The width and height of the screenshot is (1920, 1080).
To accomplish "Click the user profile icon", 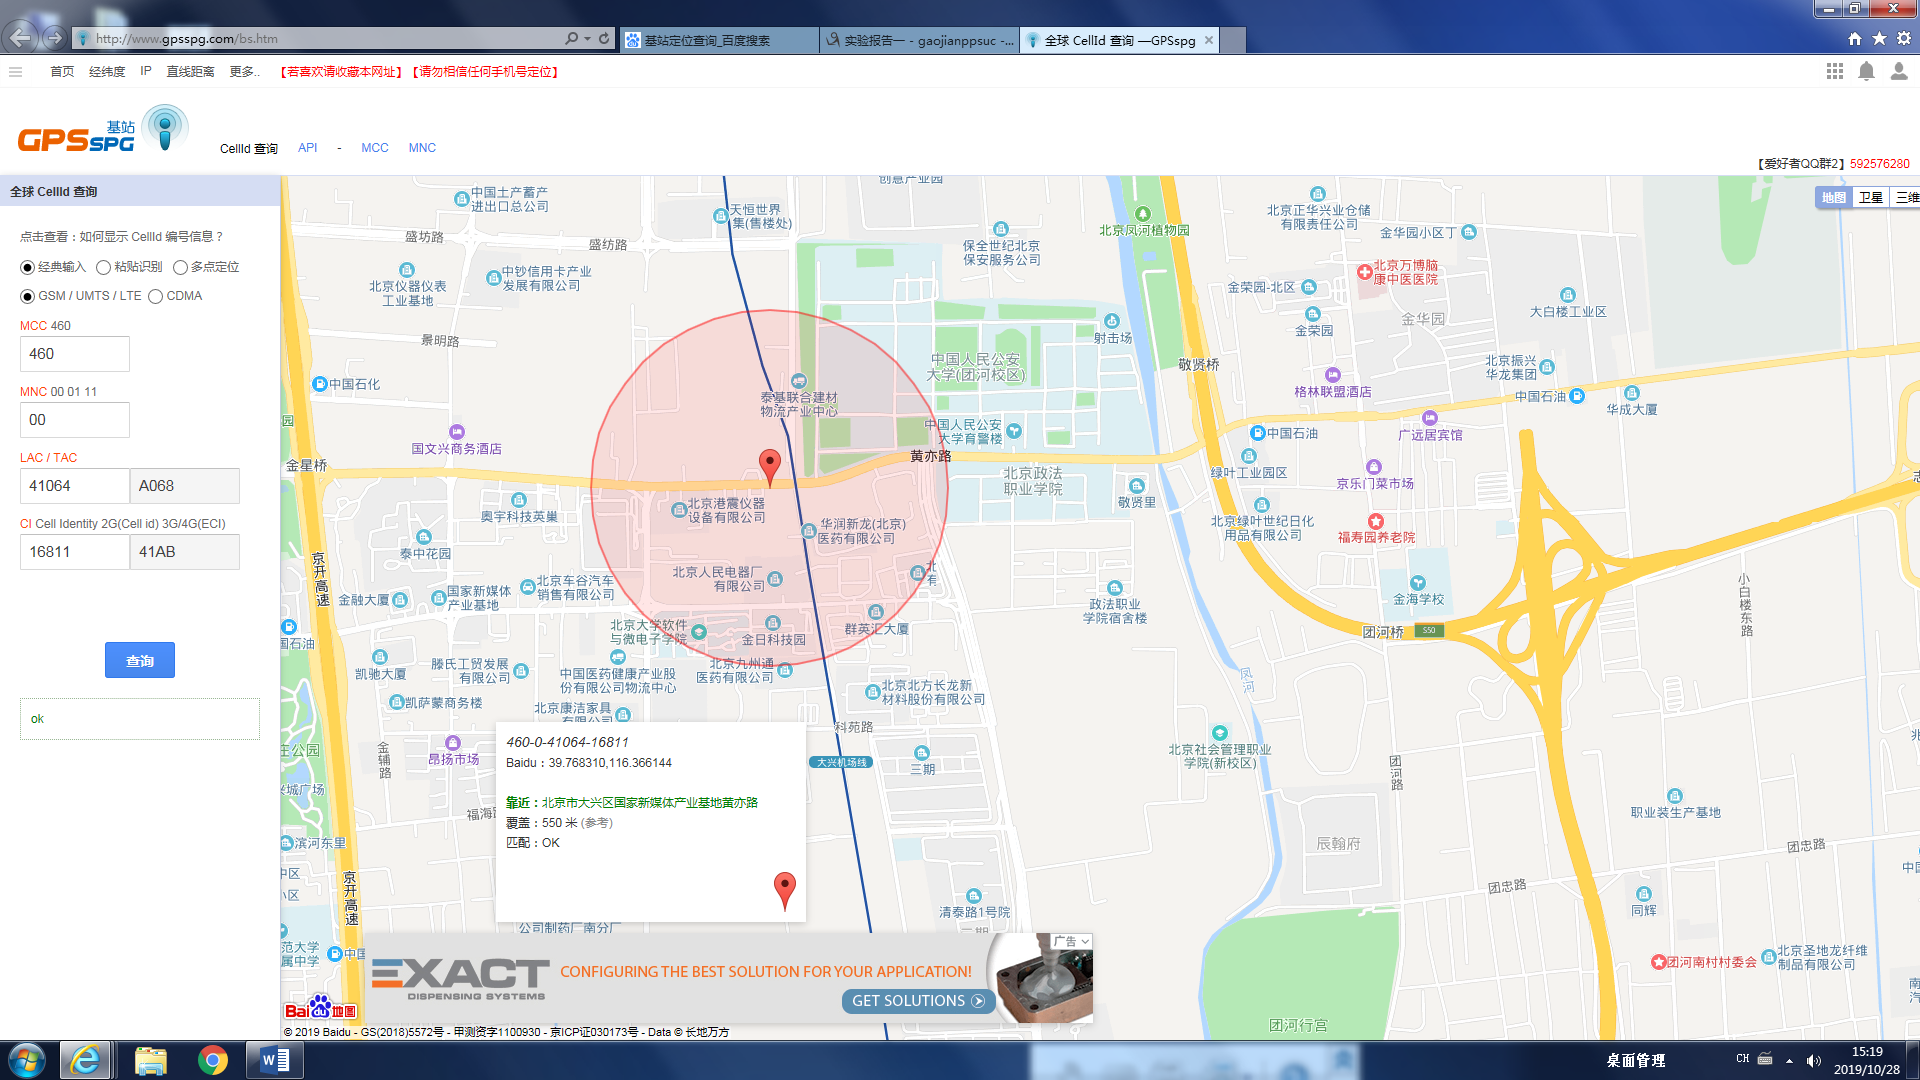I will [x=1898, y=71].
